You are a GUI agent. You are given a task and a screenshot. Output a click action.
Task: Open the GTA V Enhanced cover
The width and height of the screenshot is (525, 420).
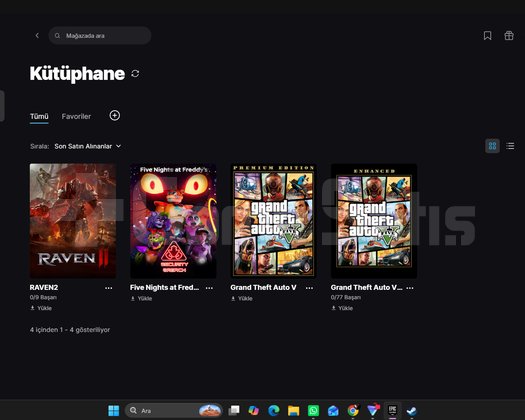point(374,221)
